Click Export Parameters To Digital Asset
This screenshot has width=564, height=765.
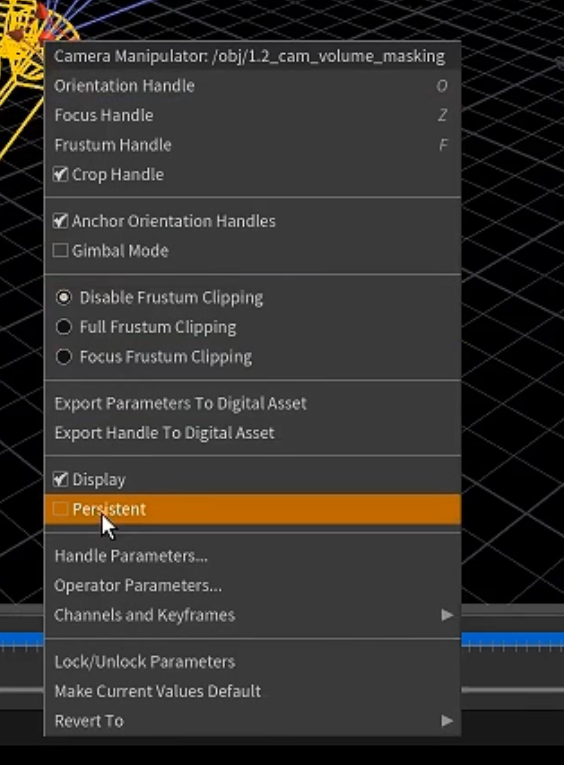click(253, 403)
